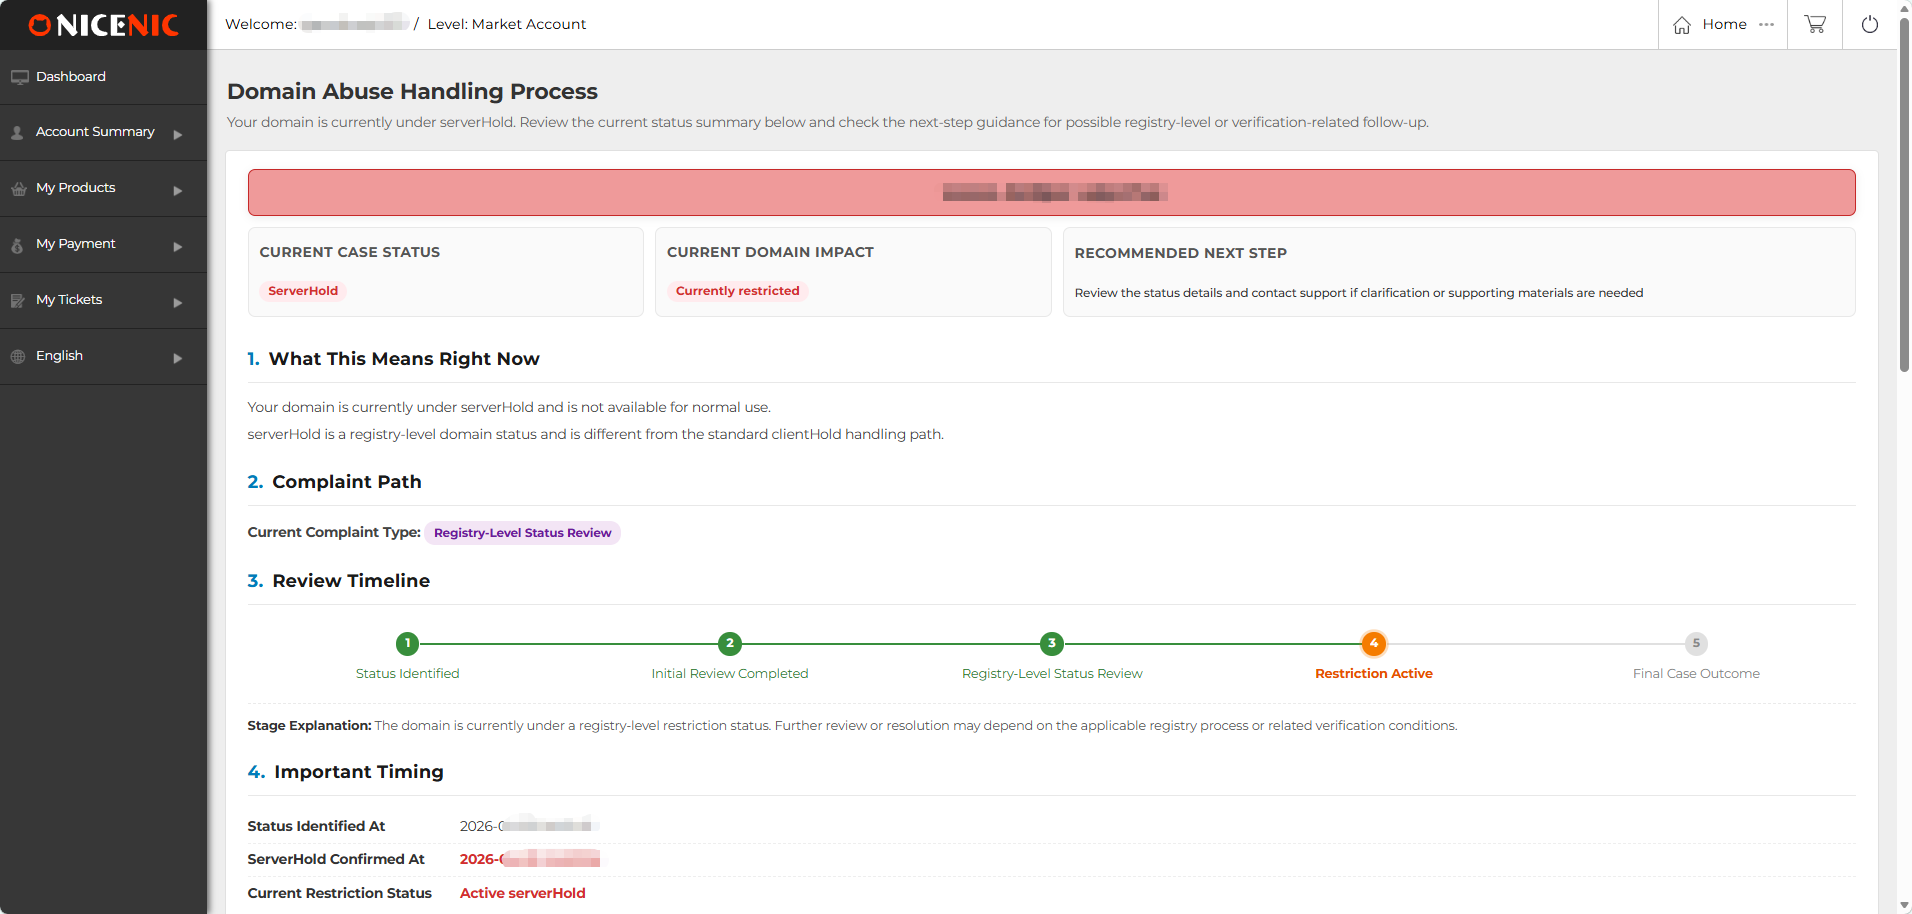Open the Dashboard menu item
This screenshot has height=914, width=1912.
[70, 77]
